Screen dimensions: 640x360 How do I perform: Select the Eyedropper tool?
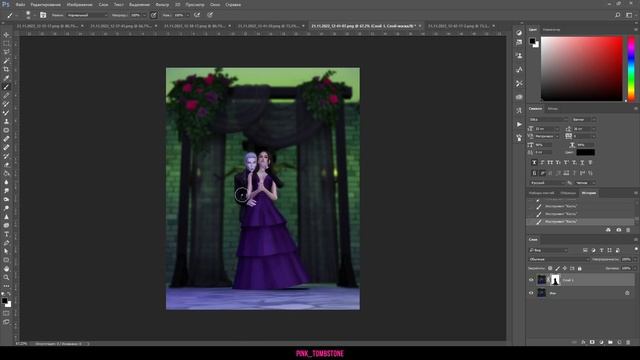point(6,78)
